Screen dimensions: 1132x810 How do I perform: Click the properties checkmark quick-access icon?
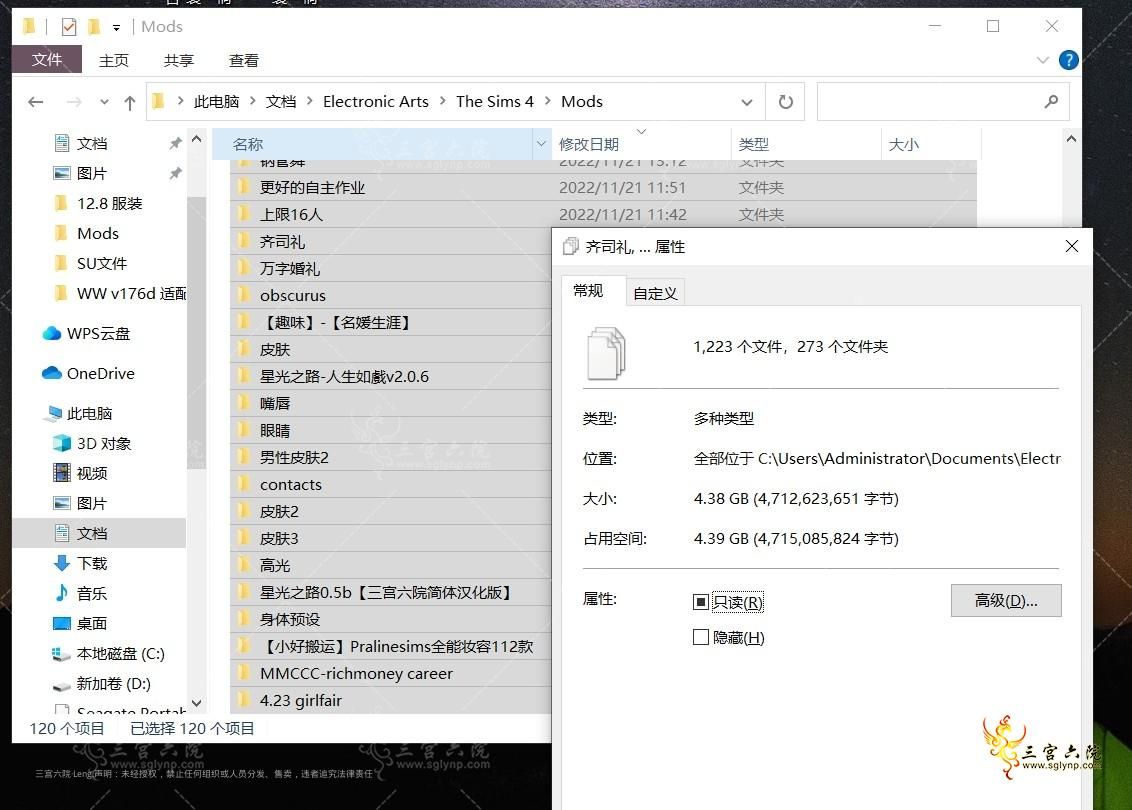tap(69, 27)
